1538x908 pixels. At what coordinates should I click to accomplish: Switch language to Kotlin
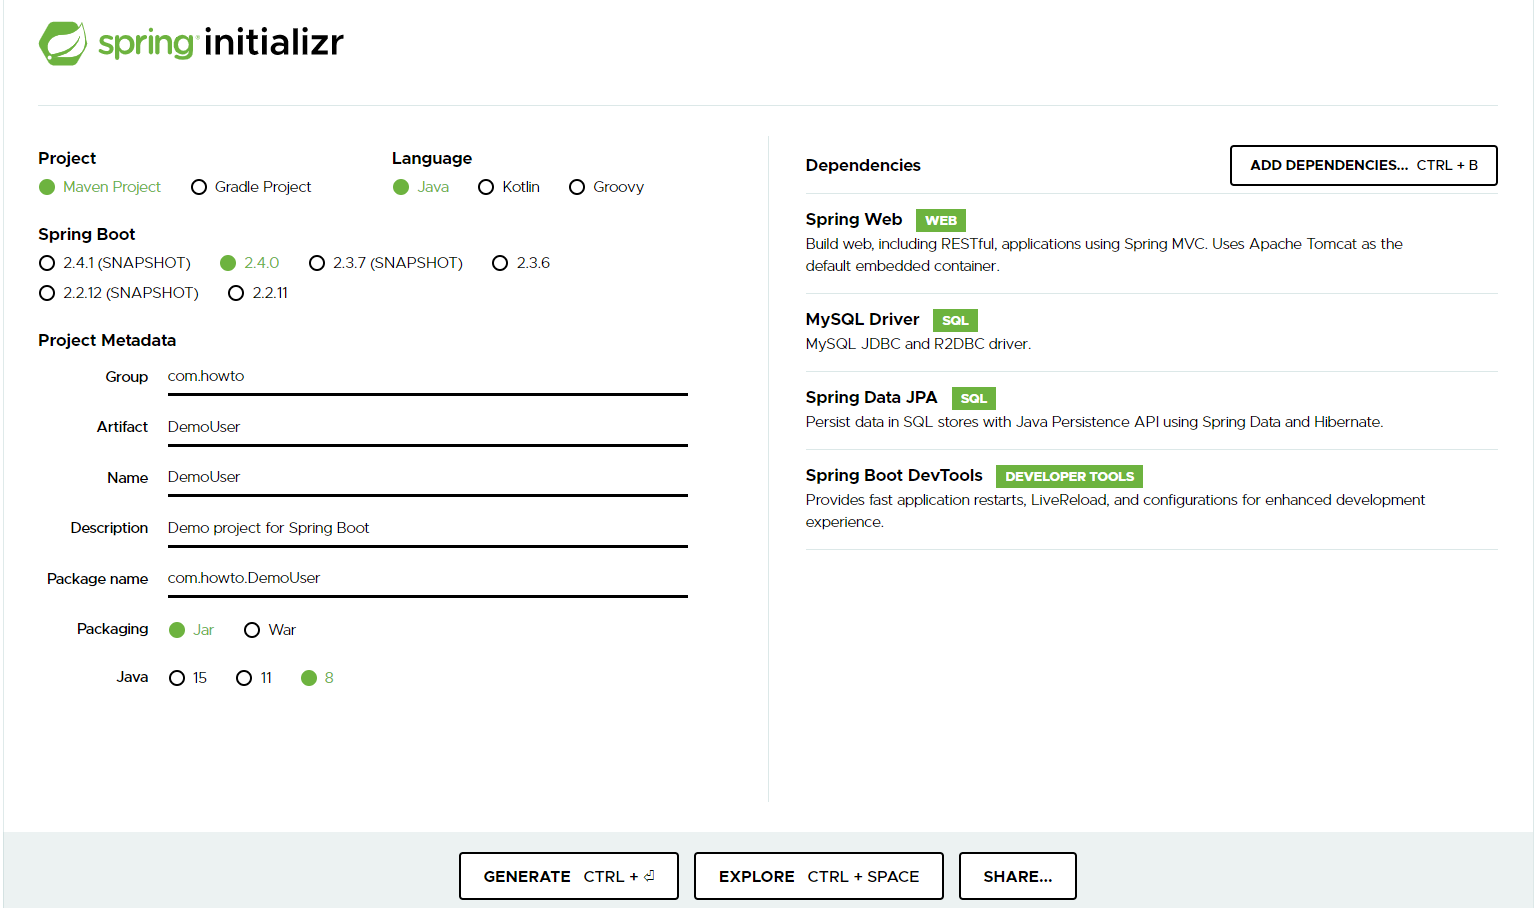point(487,187)
